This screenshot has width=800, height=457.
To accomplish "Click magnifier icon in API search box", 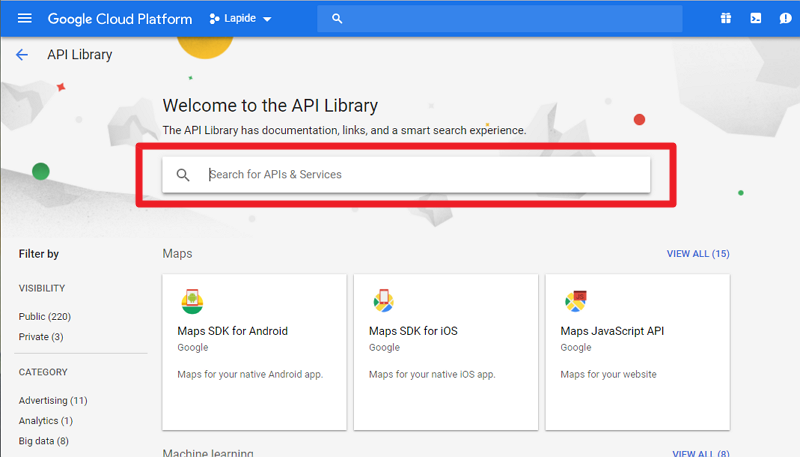I will point(183,175).
